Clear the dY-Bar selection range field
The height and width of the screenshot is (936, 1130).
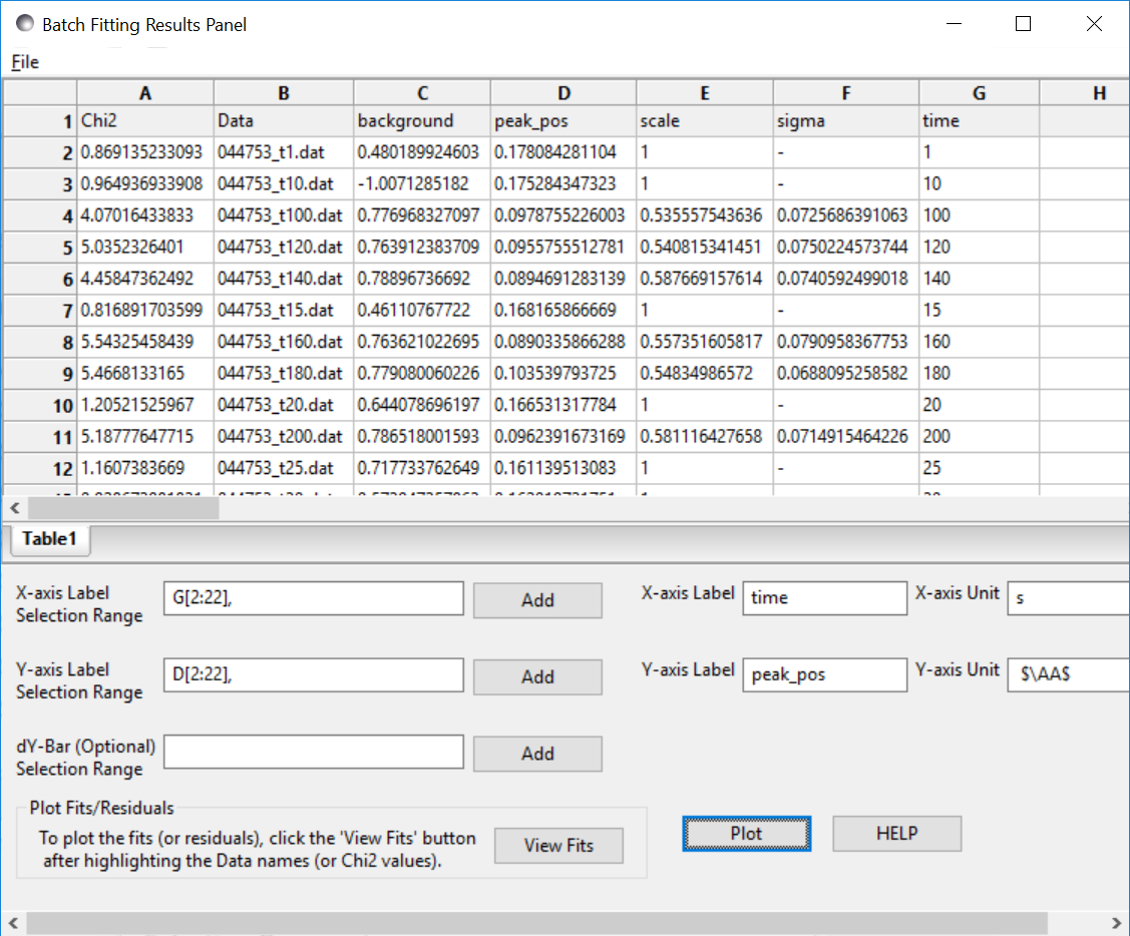tap(313, 751)
